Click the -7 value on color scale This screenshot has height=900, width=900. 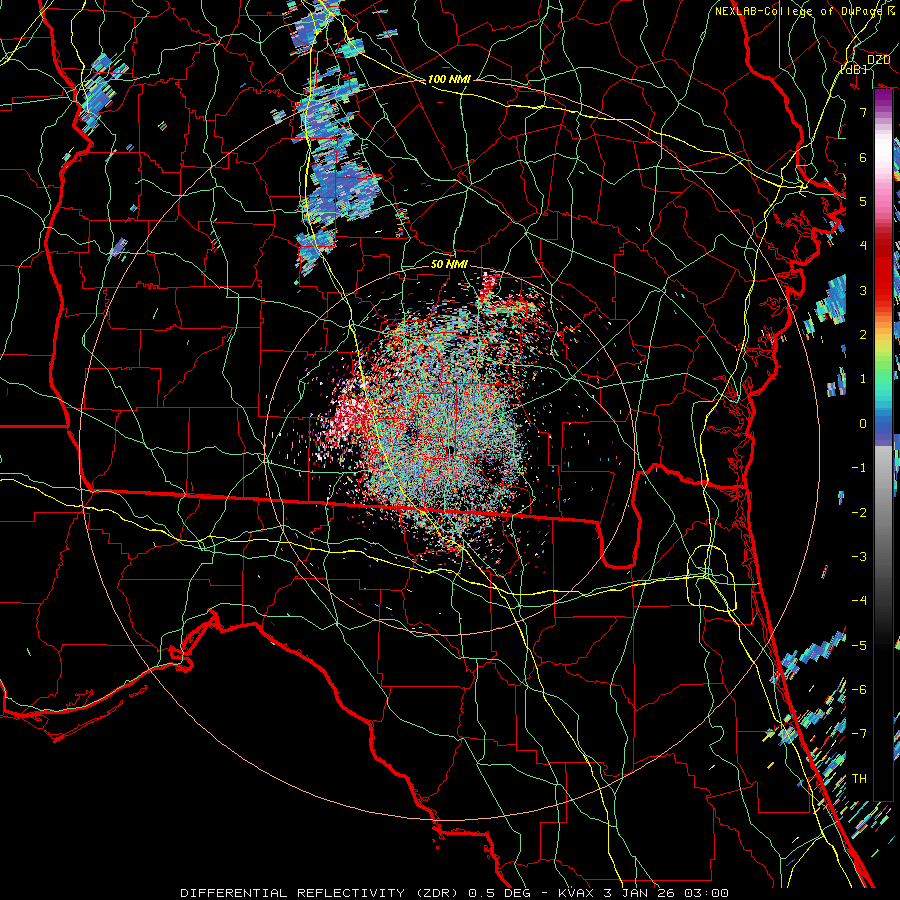point(859,734)
